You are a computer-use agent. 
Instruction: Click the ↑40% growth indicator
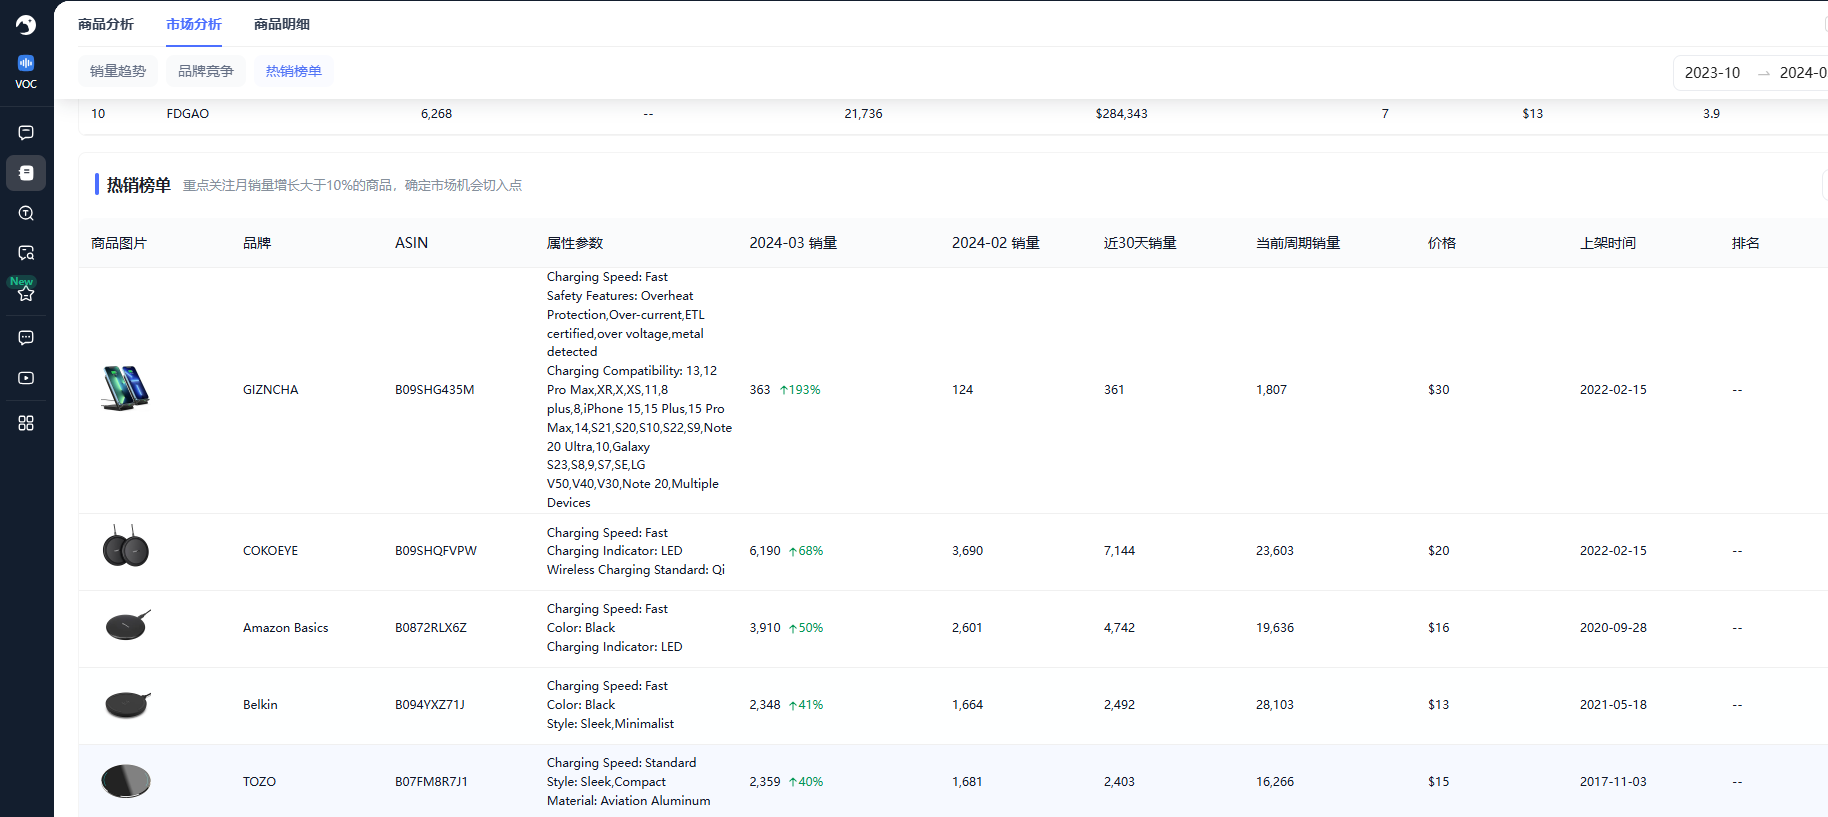click(806, 782)
